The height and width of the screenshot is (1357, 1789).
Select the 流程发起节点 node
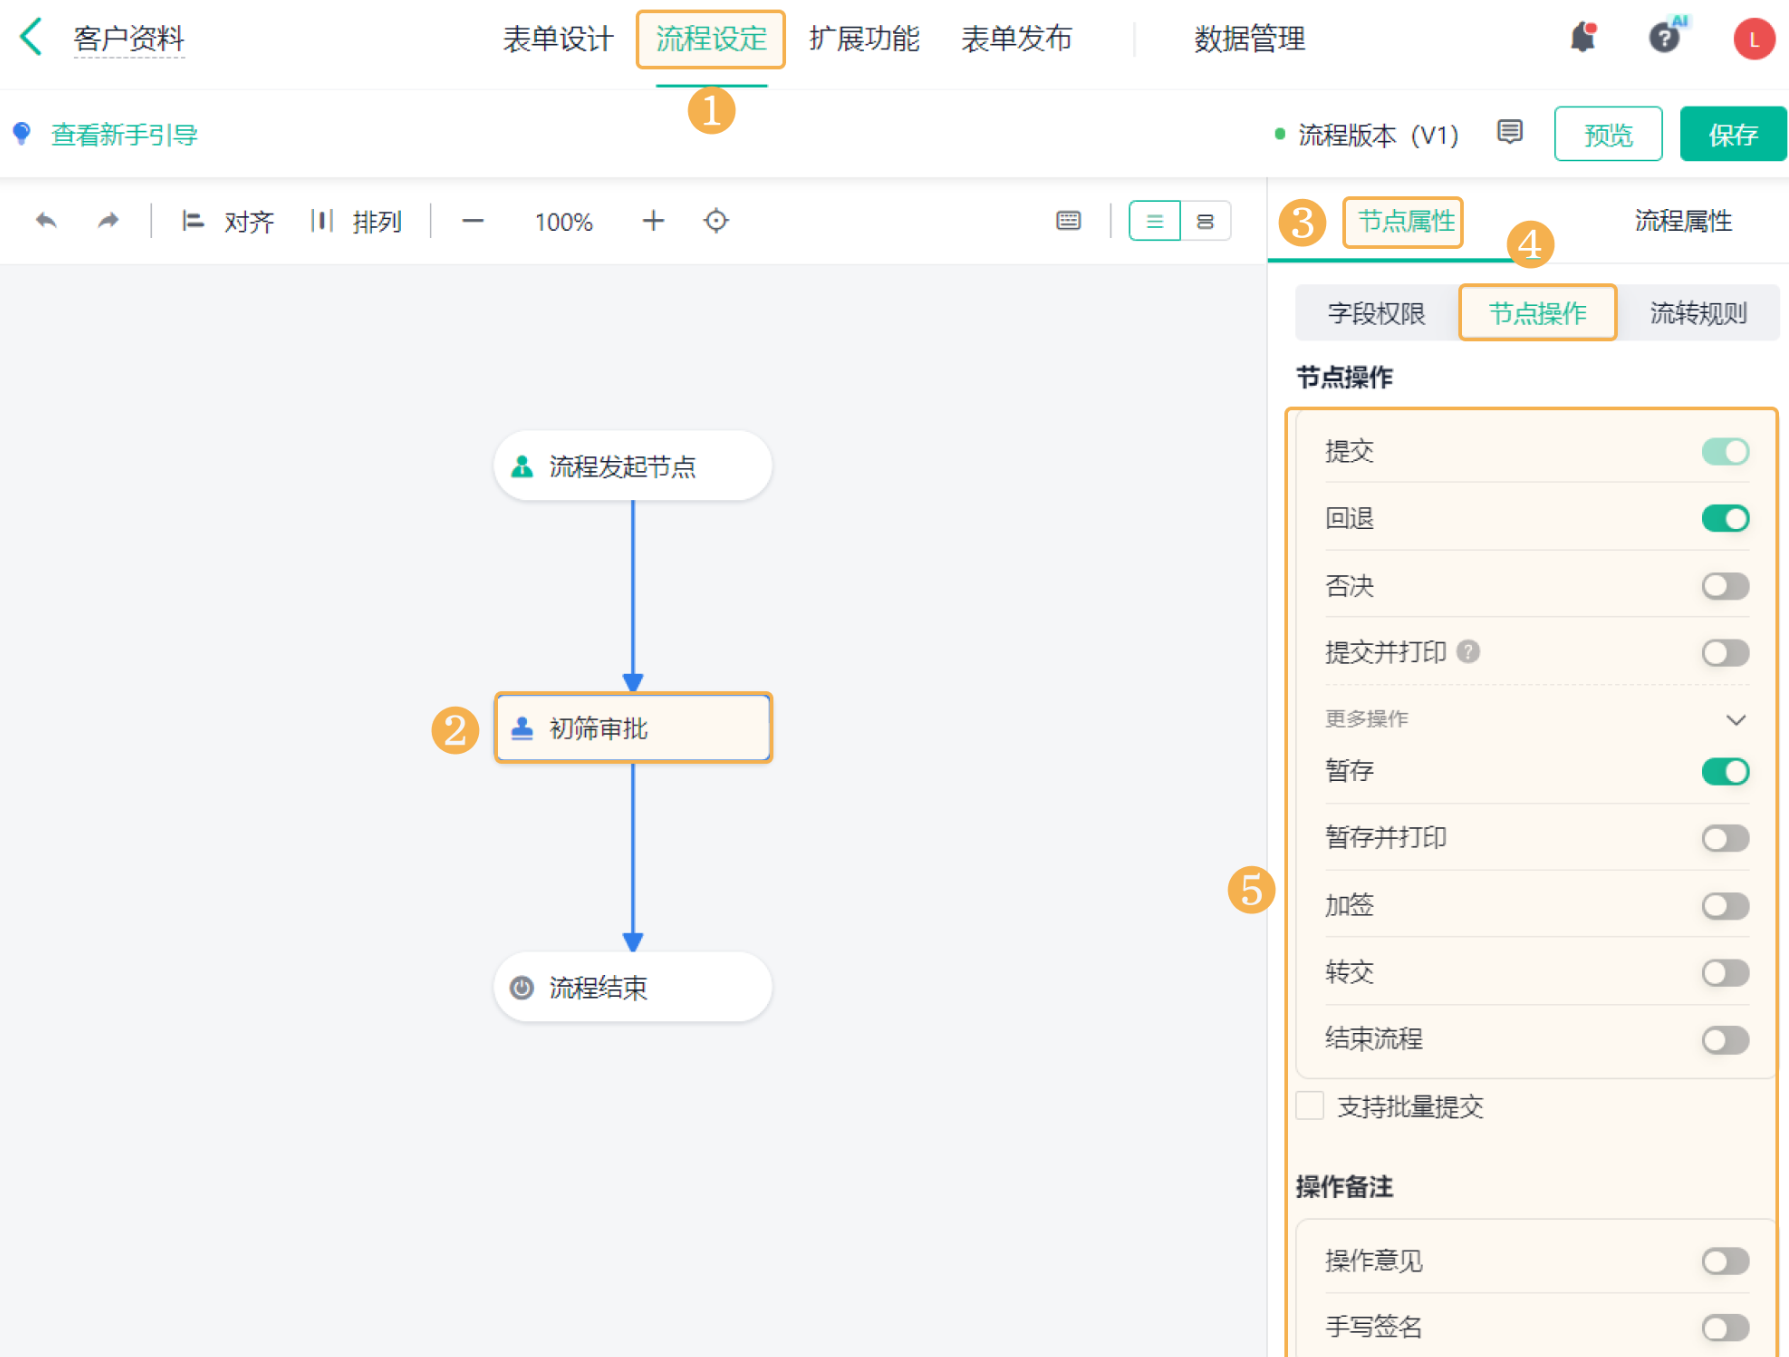633,466
